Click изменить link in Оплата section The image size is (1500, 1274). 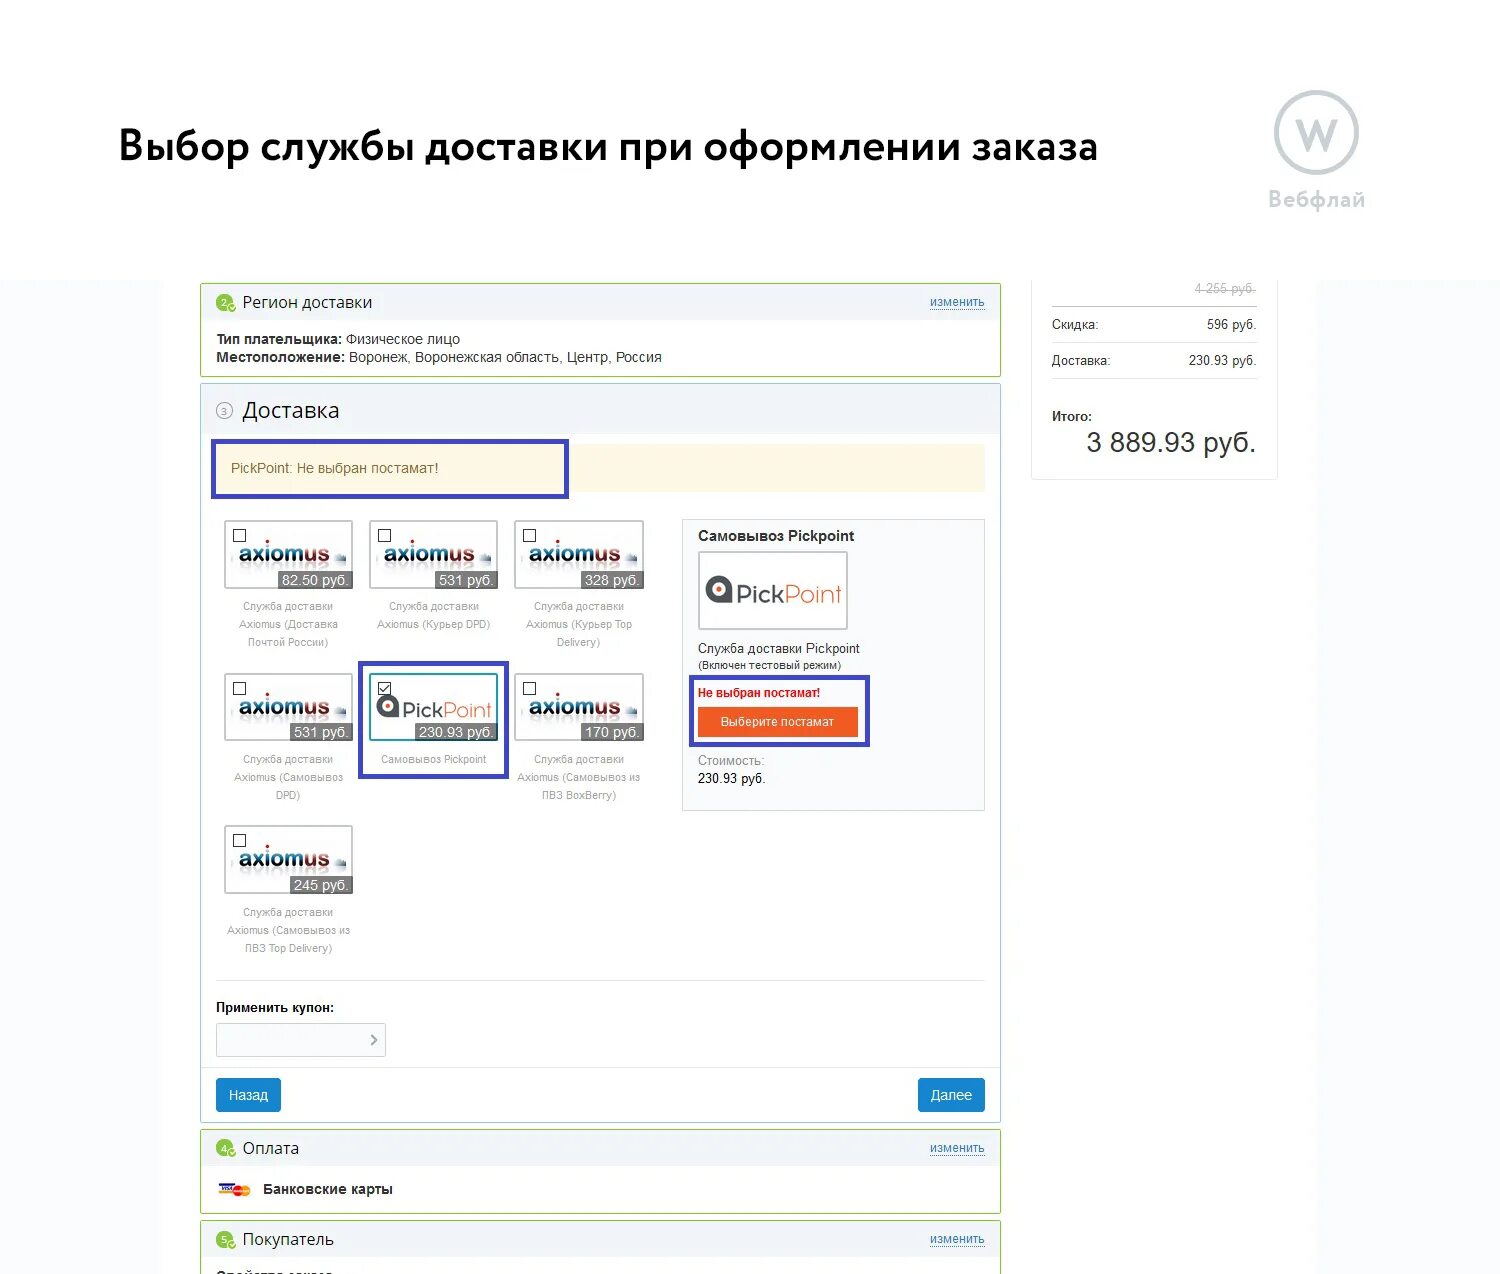pos(957,1148)
